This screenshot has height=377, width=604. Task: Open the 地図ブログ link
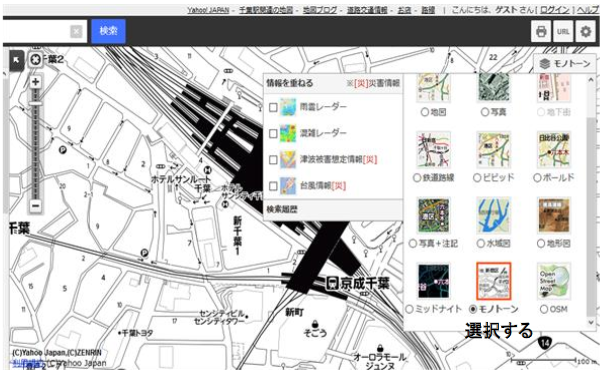tap(320, 10)
